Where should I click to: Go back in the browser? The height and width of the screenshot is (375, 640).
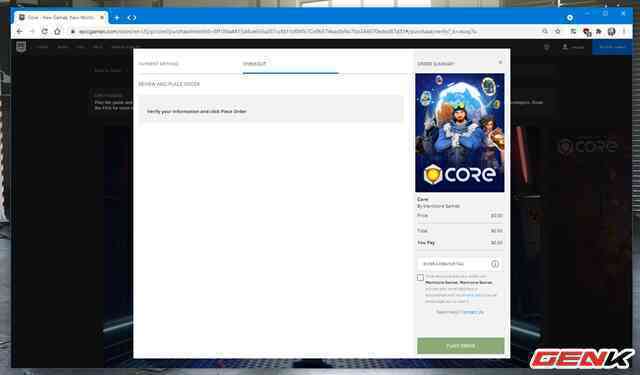click(x=19, y=31)
